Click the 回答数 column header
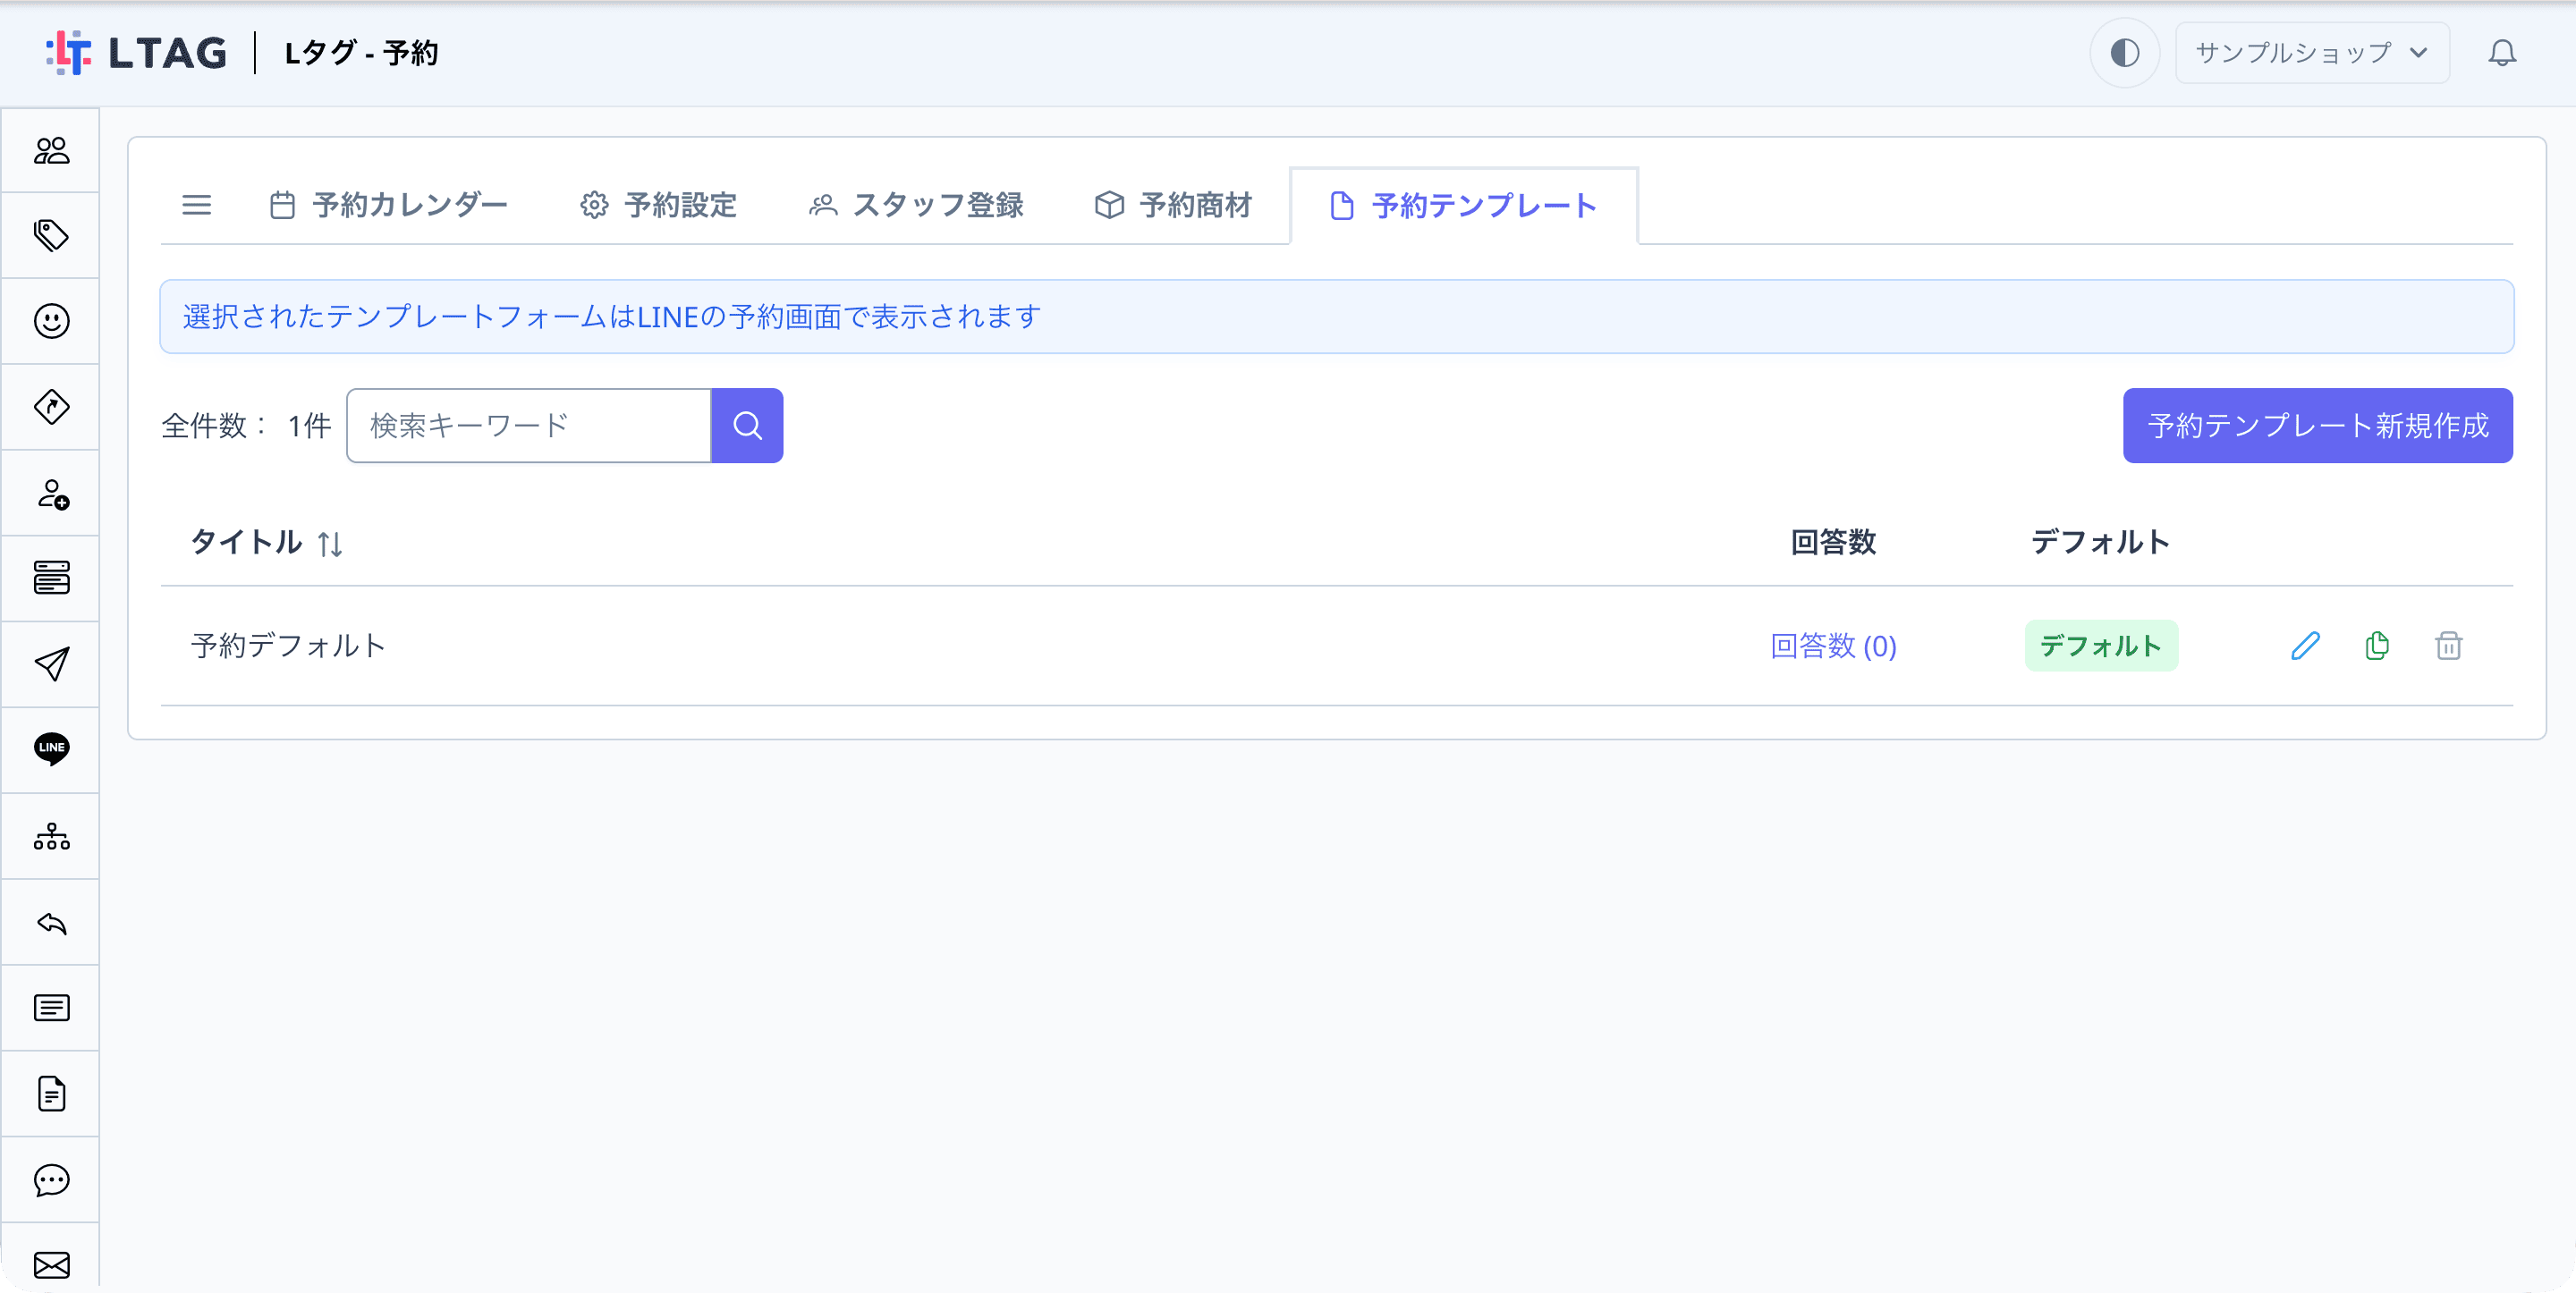The image size is (2576, 1293). (x=1833, y=542)
